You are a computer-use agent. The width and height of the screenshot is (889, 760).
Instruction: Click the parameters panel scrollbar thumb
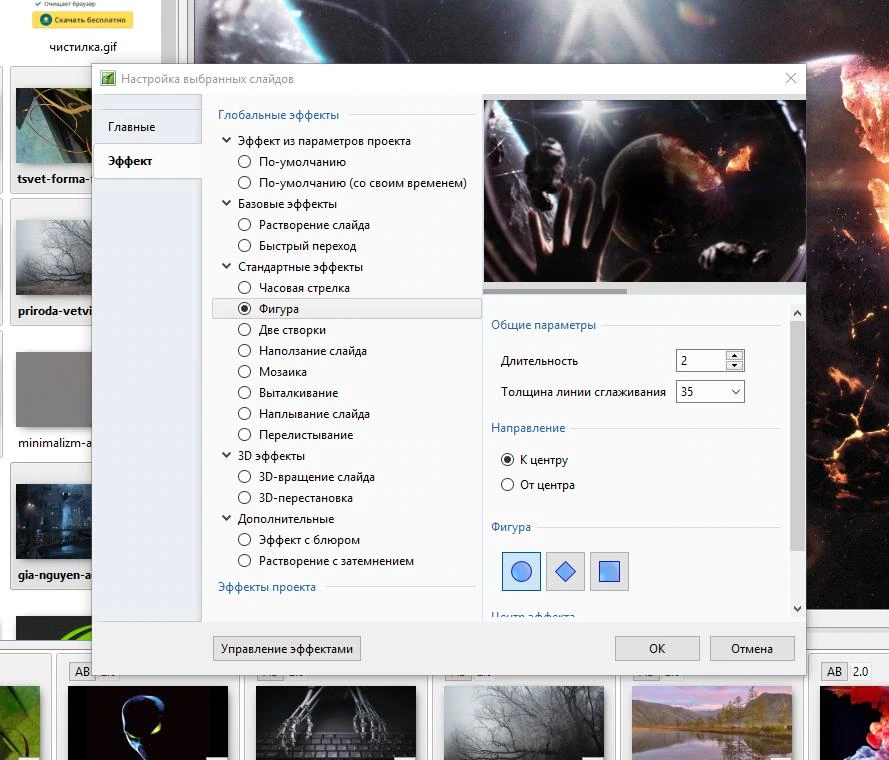click(797, 435)
